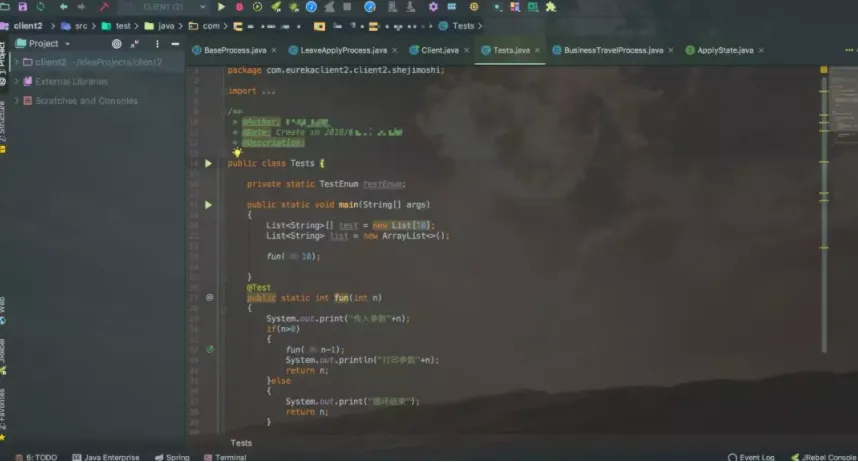Close the BaseProcess.java tab
The height and width of the screenshot is (462, 858).
coord(274,50)
